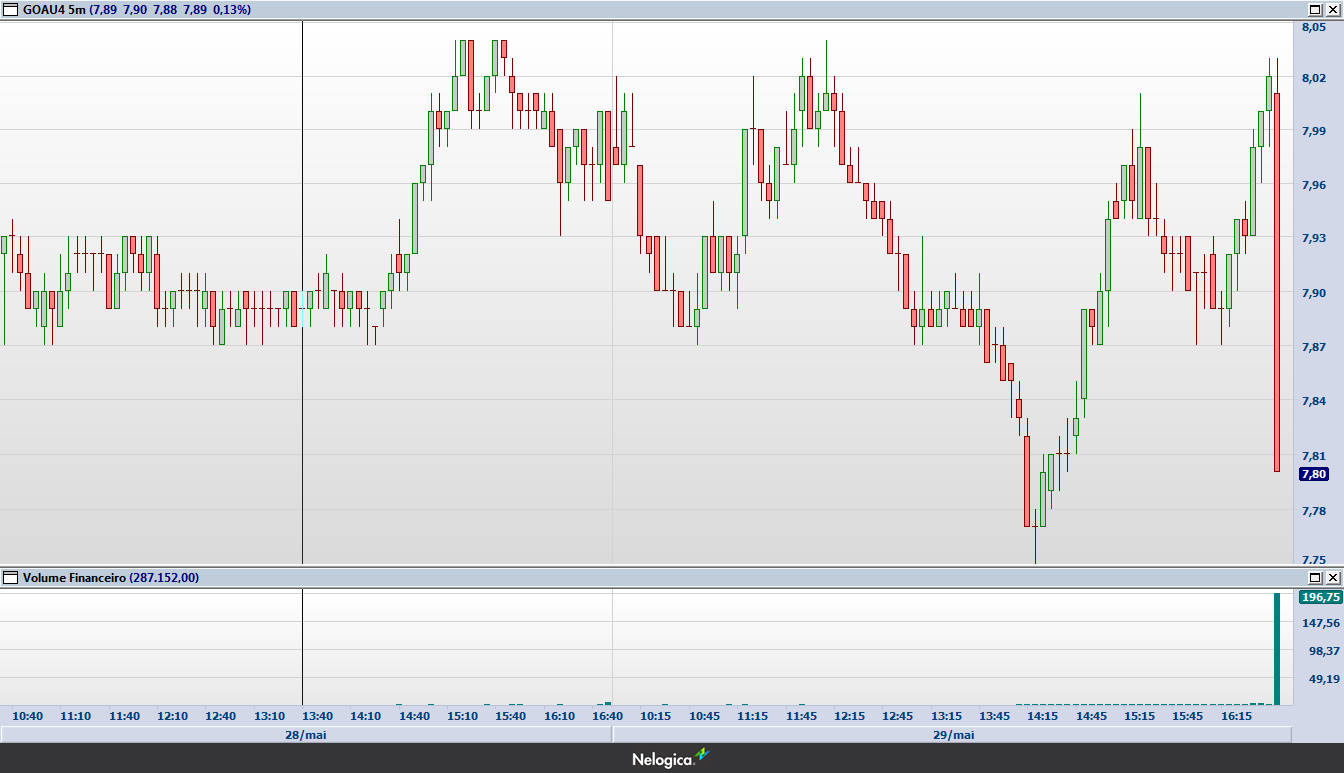
Task: Select the 29/mai date bar
Action: [952, 735]
